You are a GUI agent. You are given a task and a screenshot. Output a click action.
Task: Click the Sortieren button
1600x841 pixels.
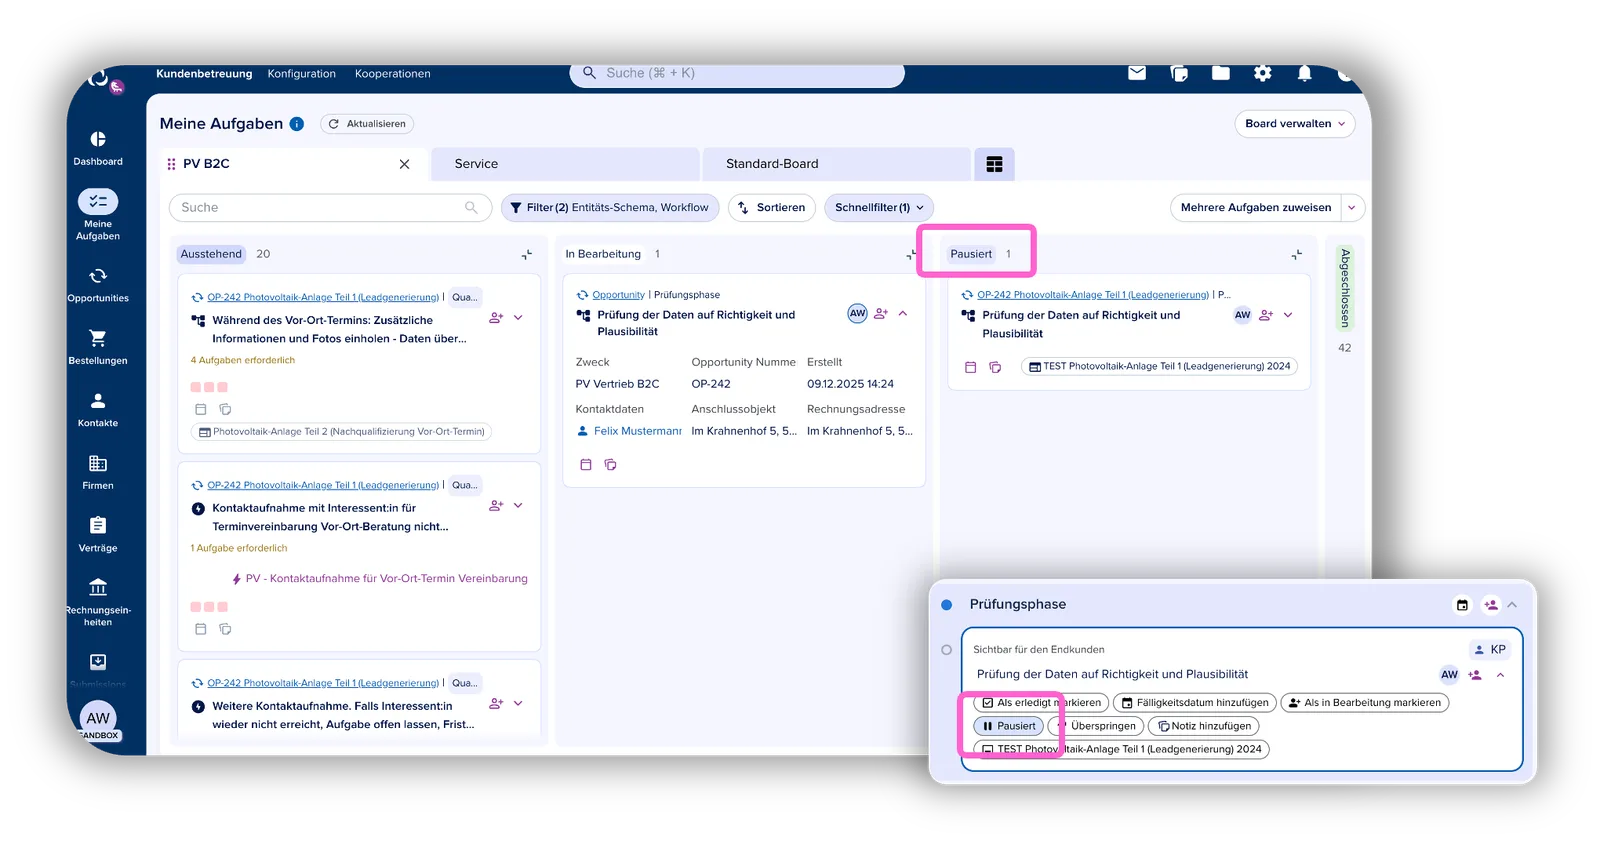tap(772, 208)
